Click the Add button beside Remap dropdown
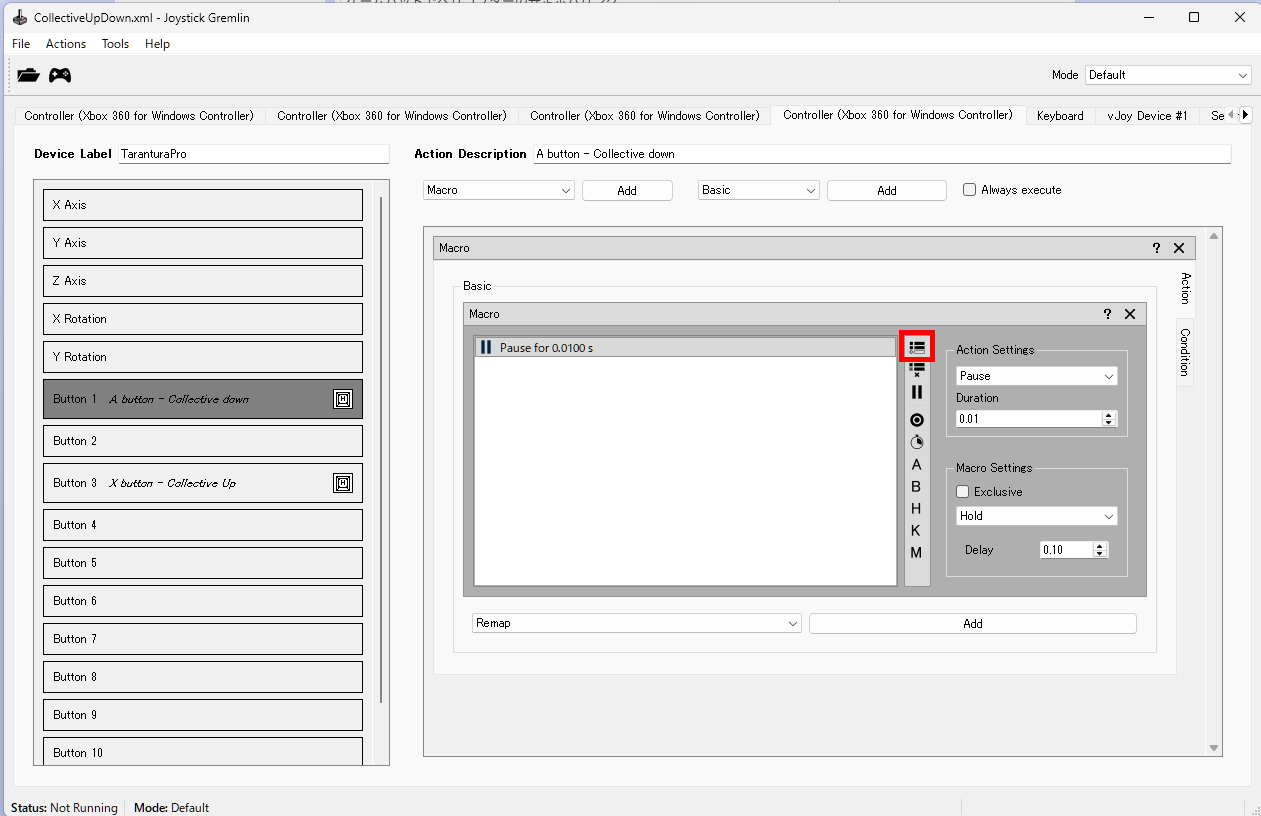 [972, 624]
